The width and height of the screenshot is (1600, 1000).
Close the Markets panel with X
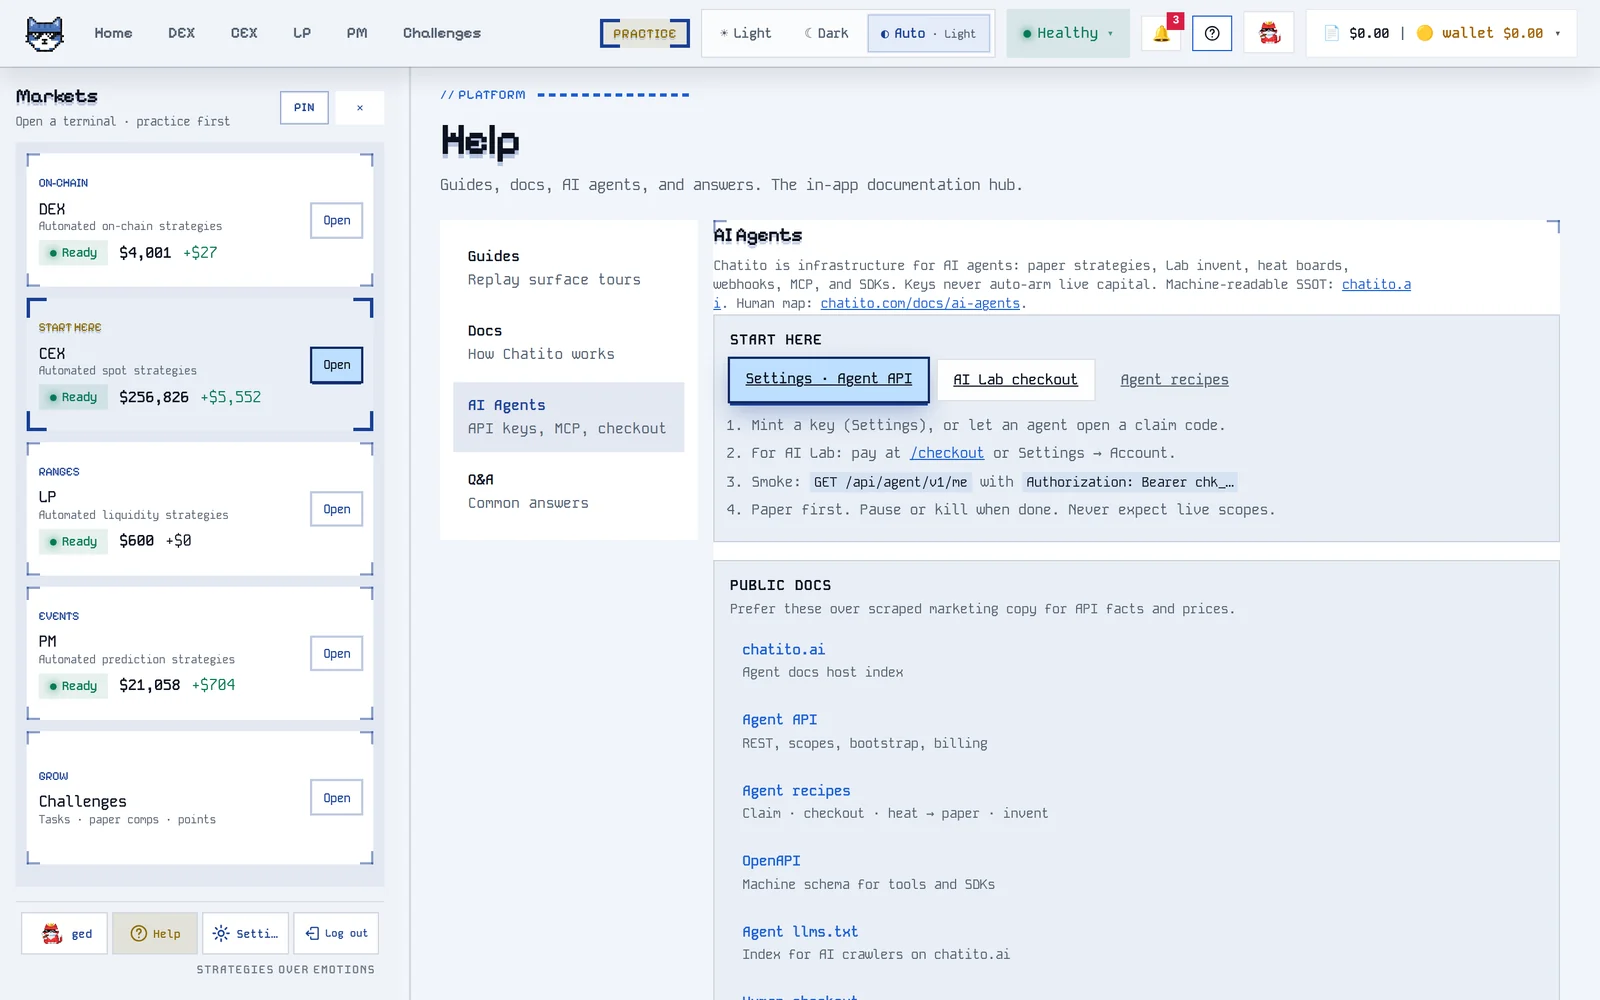pos(360,107)
